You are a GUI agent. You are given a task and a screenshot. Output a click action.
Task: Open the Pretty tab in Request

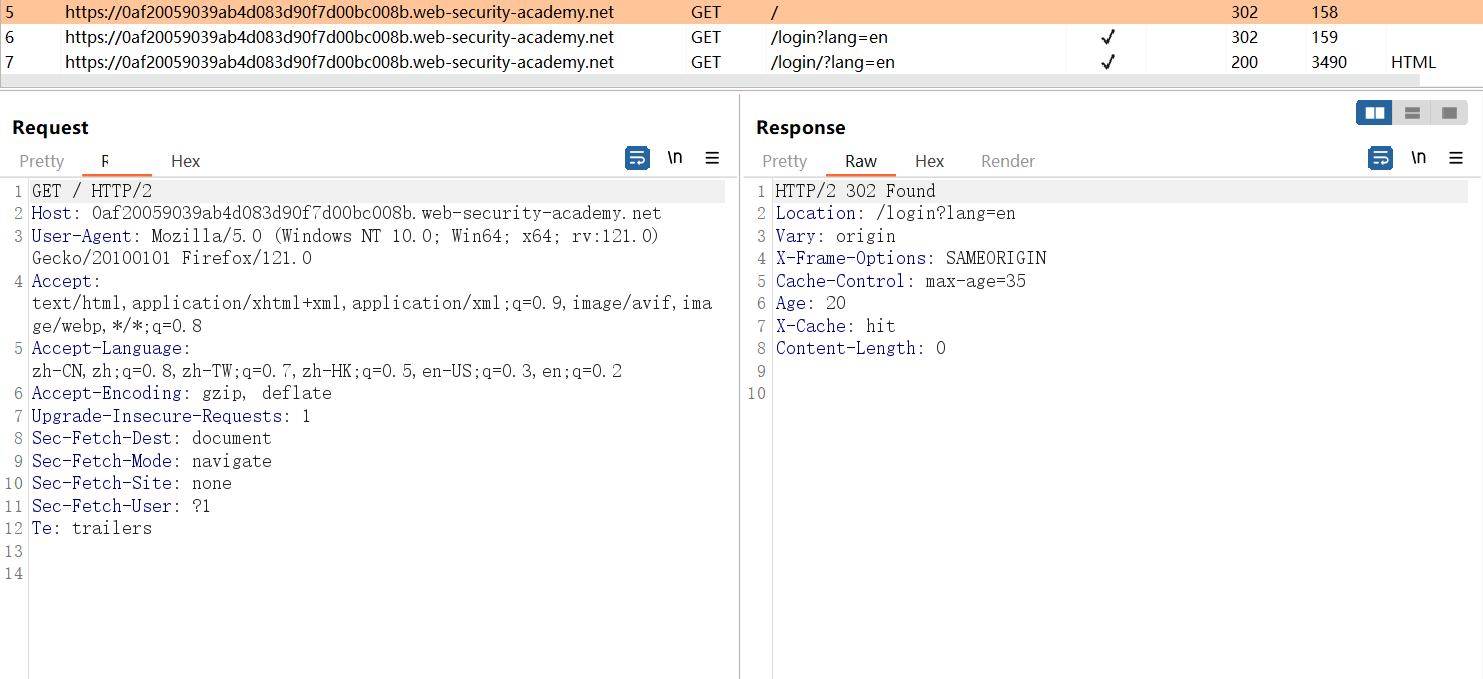click(42, 161)
